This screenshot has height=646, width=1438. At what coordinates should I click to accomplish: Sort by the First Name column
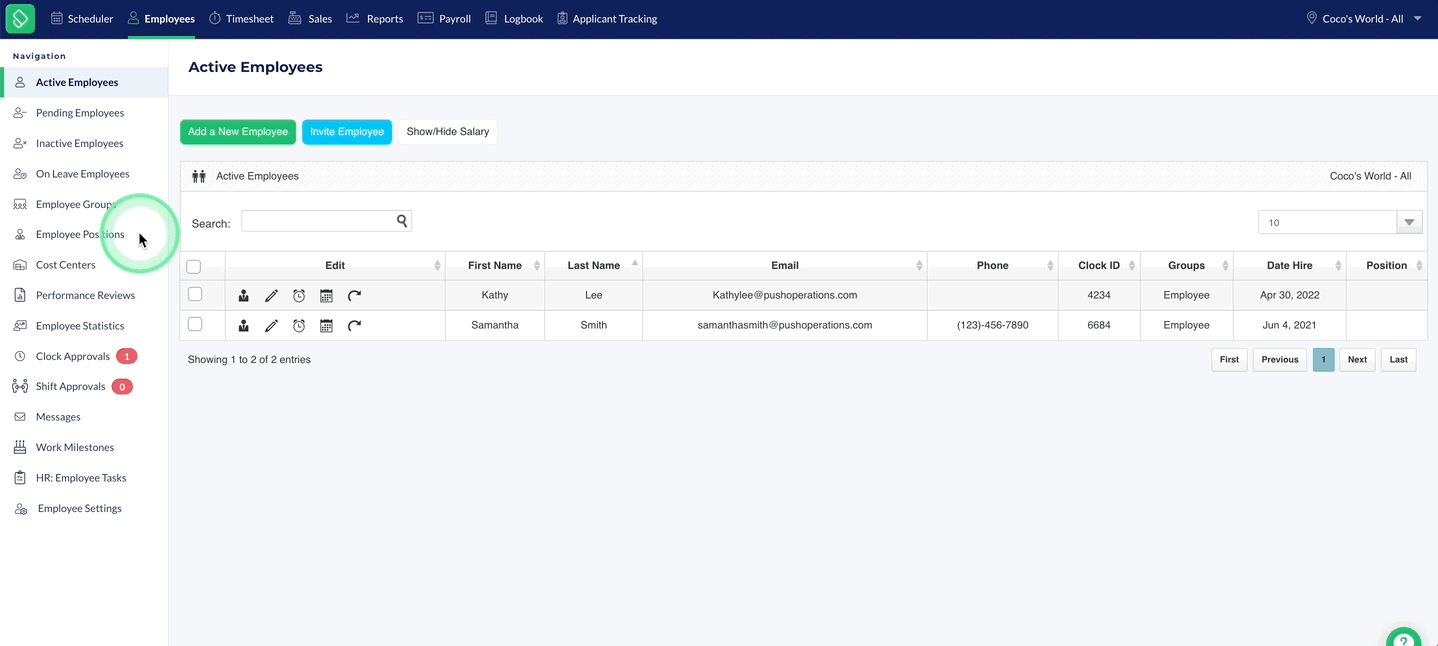click(x=495, y=266)
